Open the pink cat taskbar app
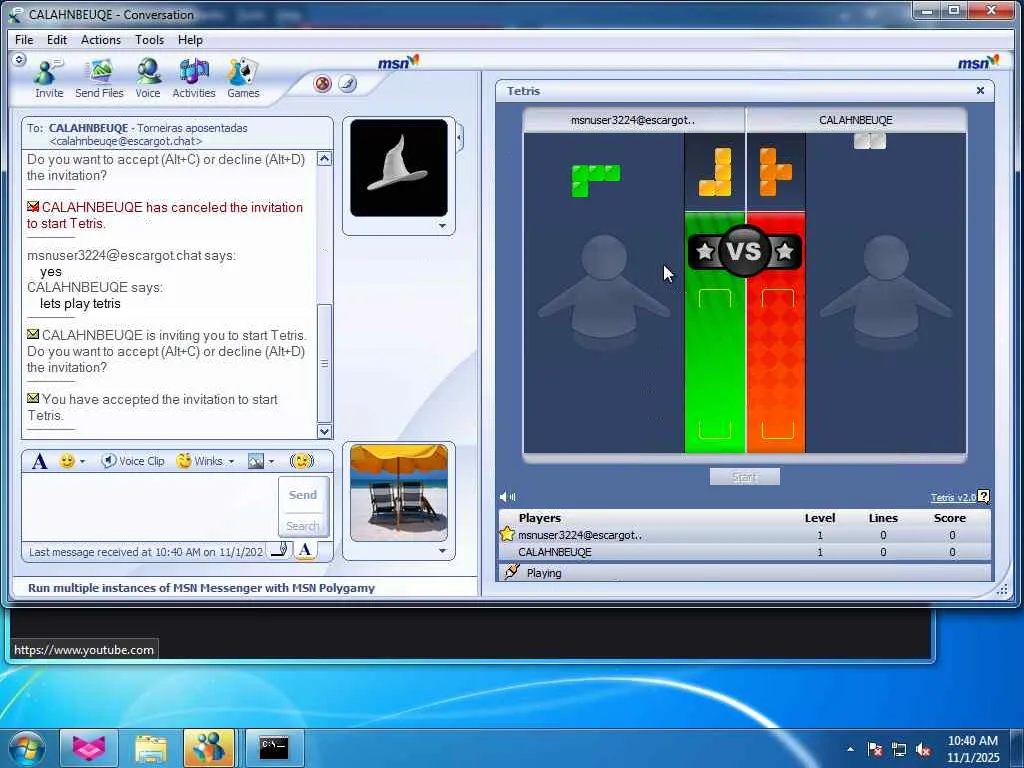Screen dimensions: 1024x768 89,748
